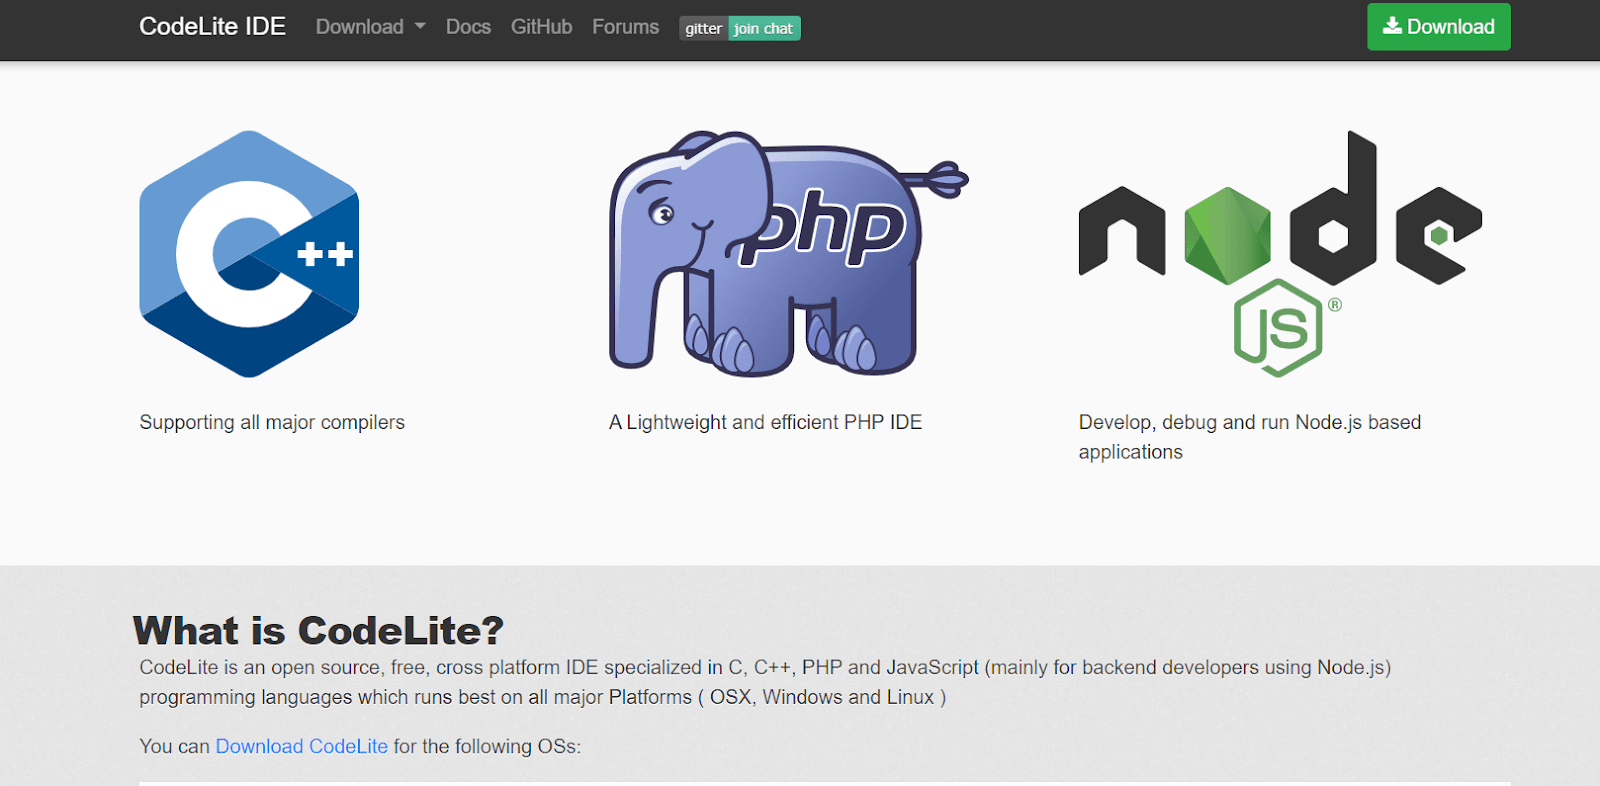This screenshot has height=786, width=1600.
Task: Click the green Download button
Action: [x=1438, y=27]
